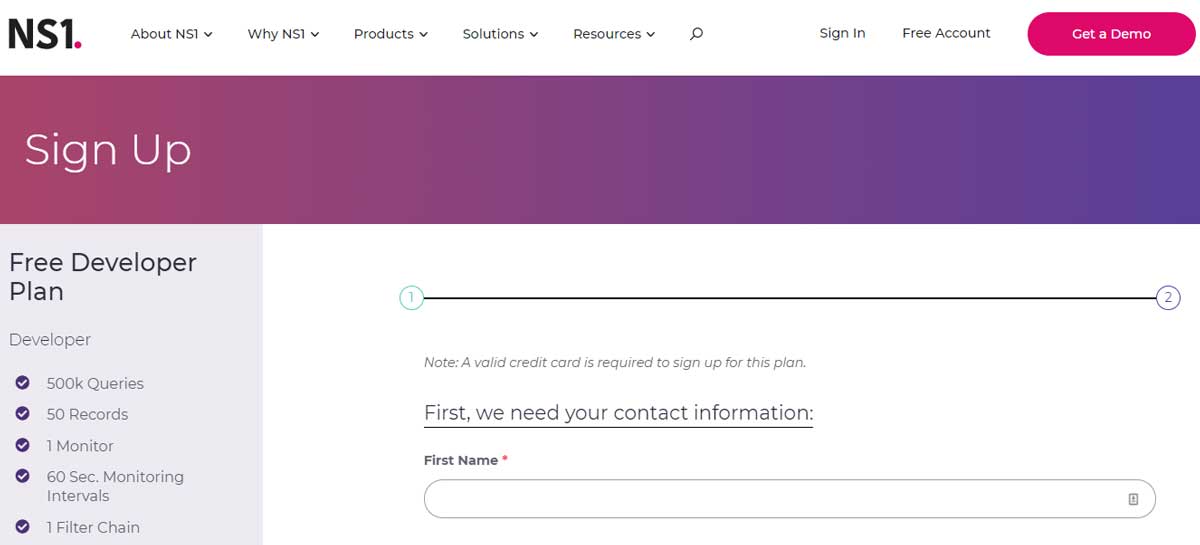The image size is (1200, 545).
Task: Click the checkmark icon beside 500k Queries
Action: point(22,382)
